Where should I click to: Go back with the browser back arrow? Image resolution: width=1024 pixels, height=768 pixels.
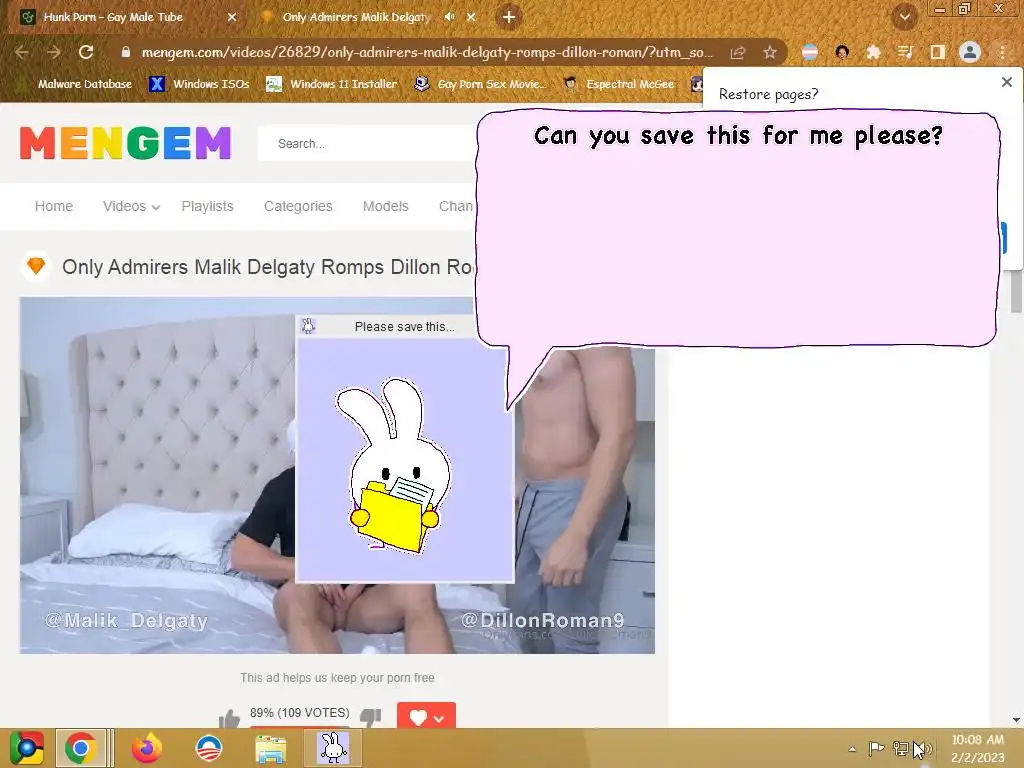tap(22, 52)
